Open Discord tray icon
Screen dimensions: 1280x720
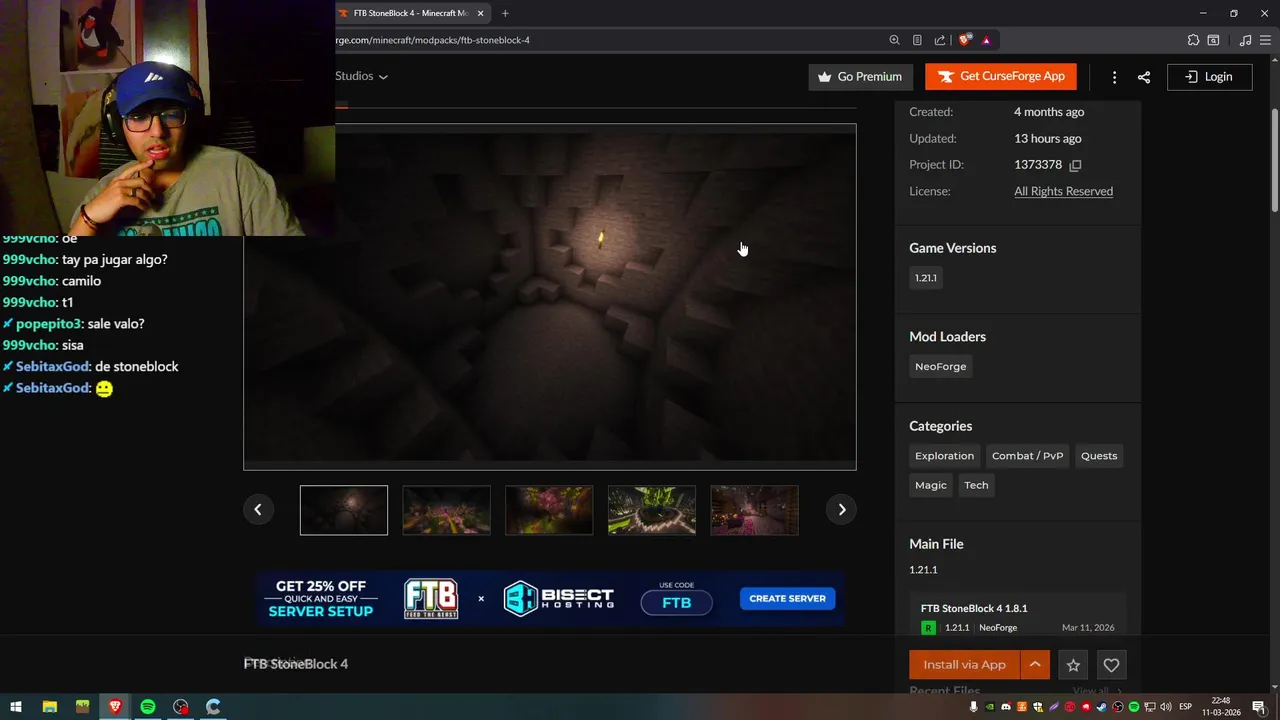[x=1005, y=707]
